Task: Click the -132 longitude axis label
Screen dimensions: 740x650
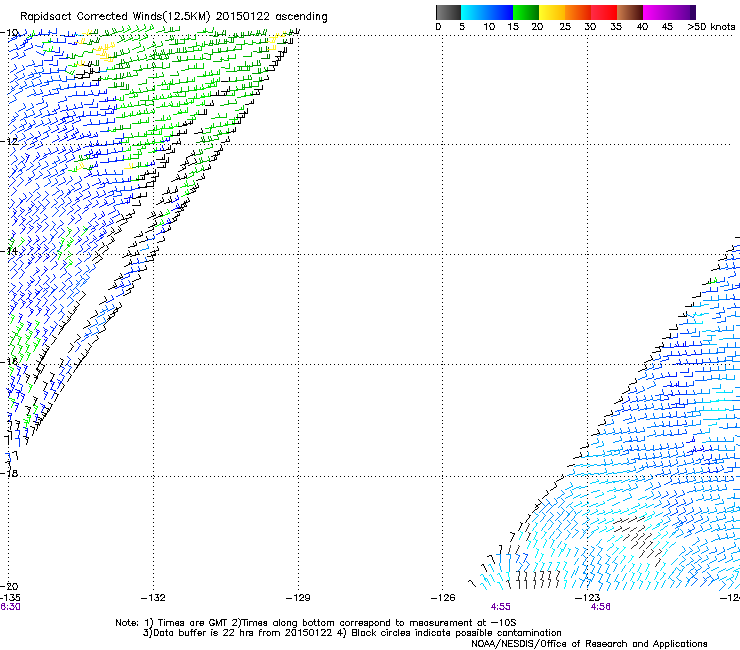Action: [x=153, y=598]
